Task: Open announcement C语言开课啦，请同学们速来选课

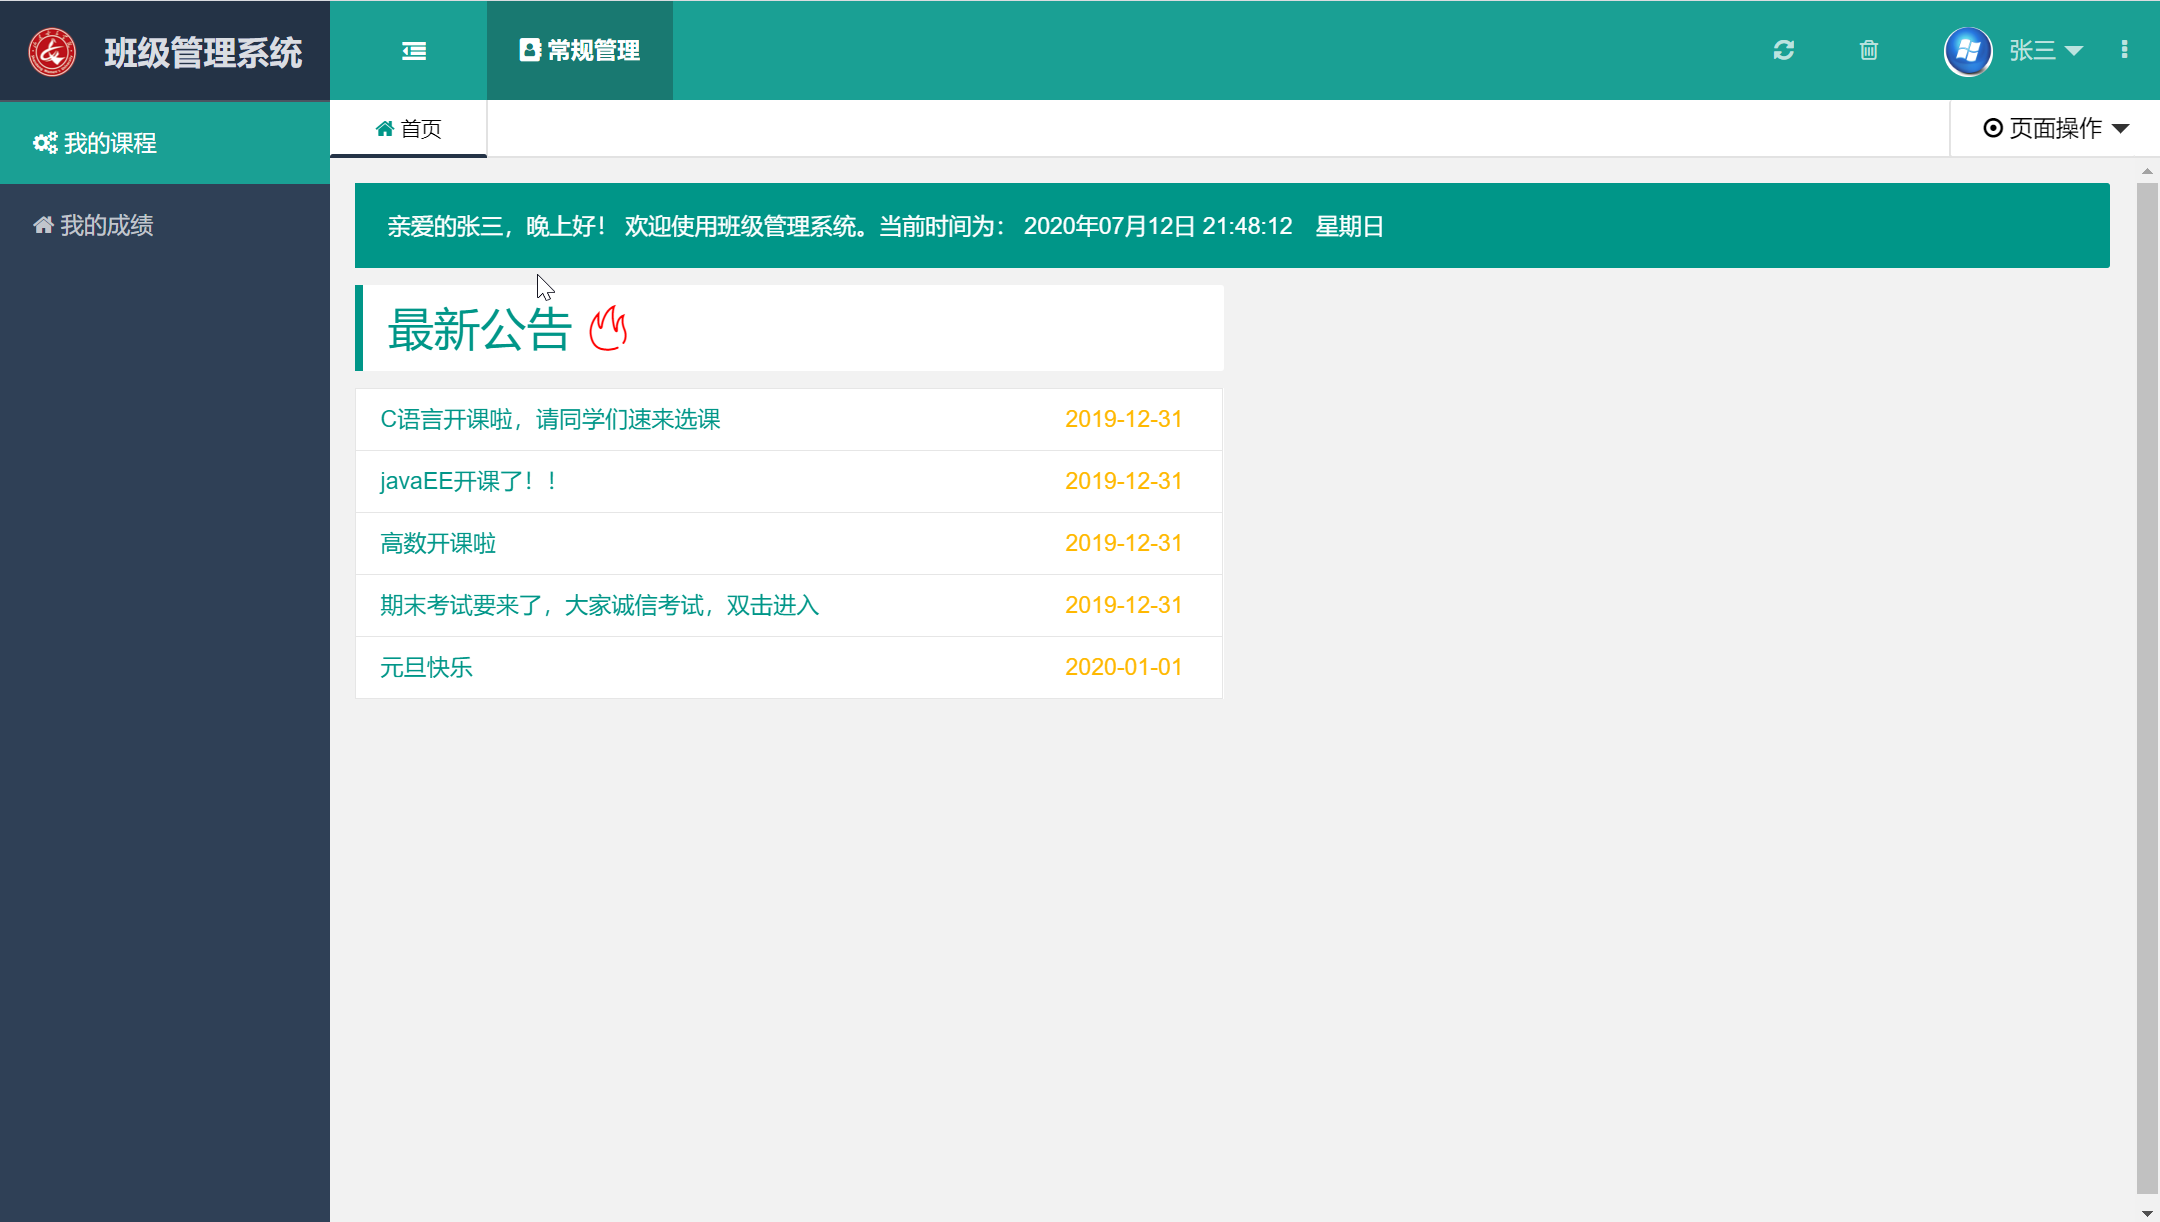Action: pyautogui.click(x=550, y=419)
